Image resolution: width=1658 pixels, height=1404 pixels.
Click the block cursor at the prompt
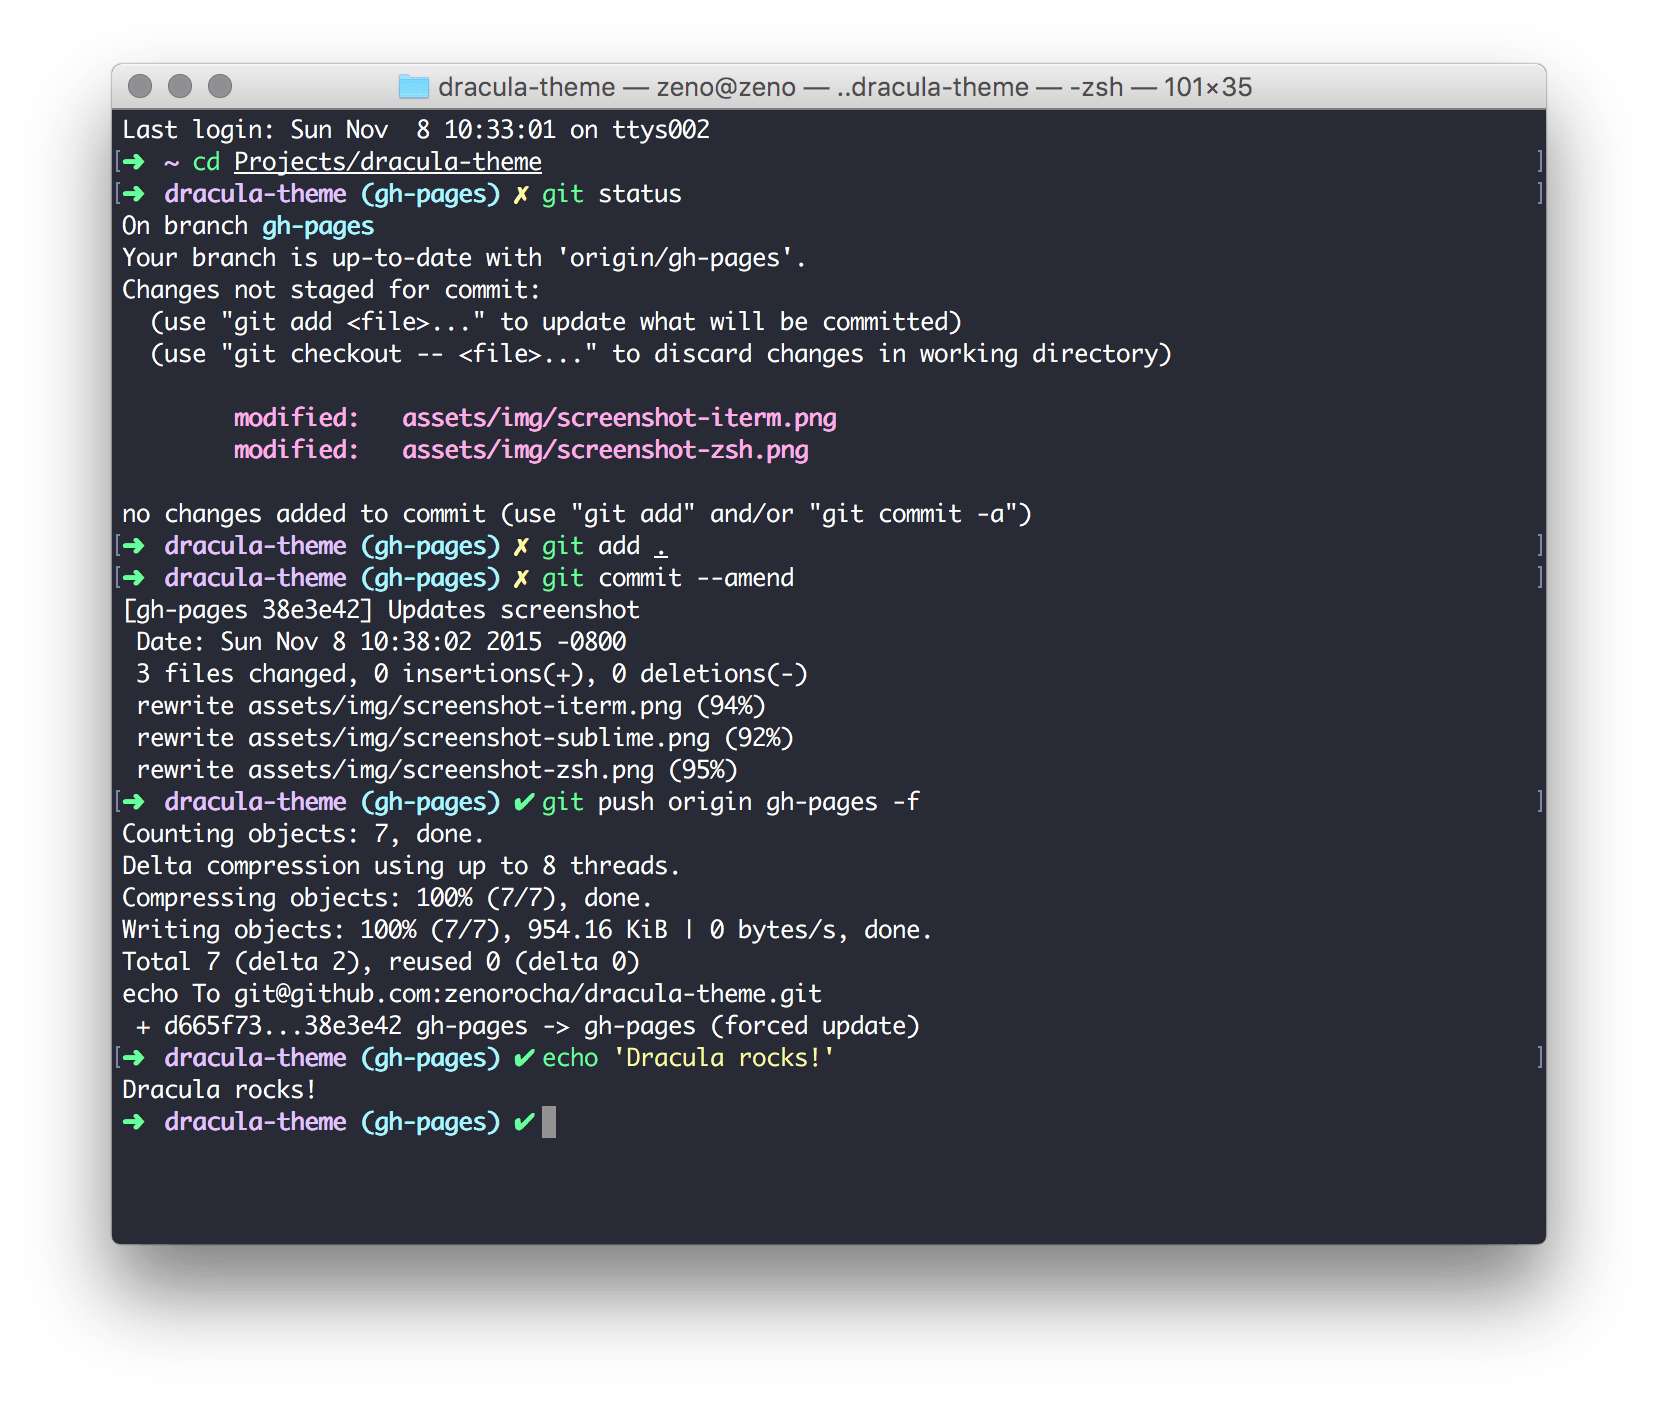pos(549,1122)
